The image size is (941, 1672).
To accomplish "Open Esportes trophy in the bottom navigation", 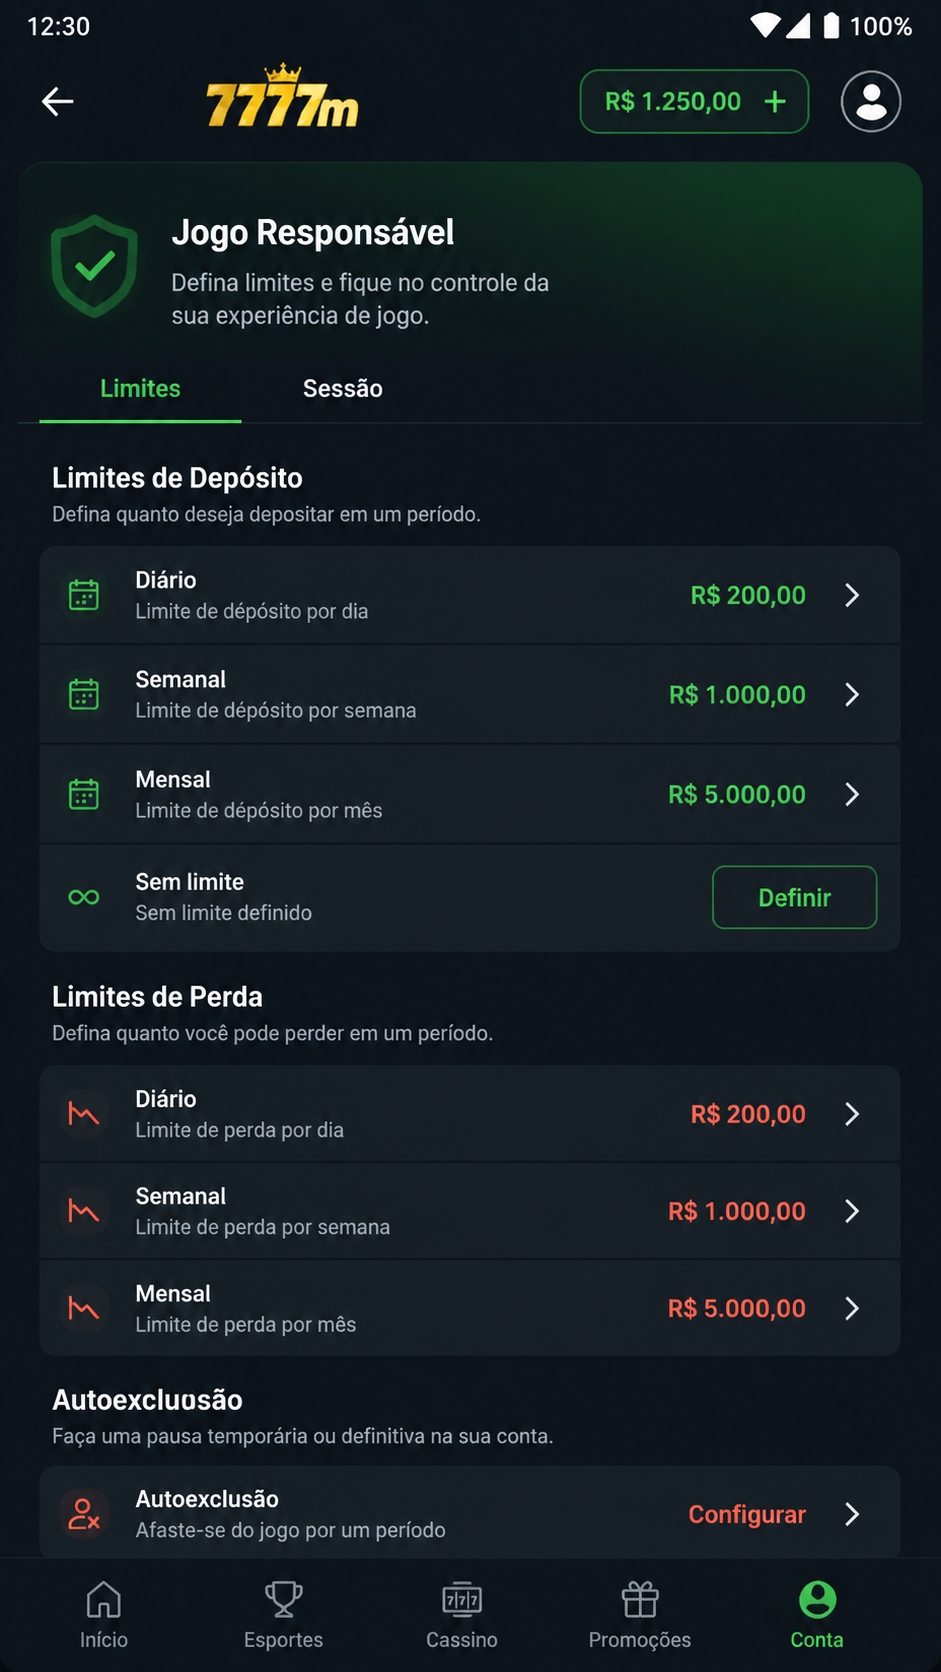I will pyautogui.click(x=283, y=1615).
